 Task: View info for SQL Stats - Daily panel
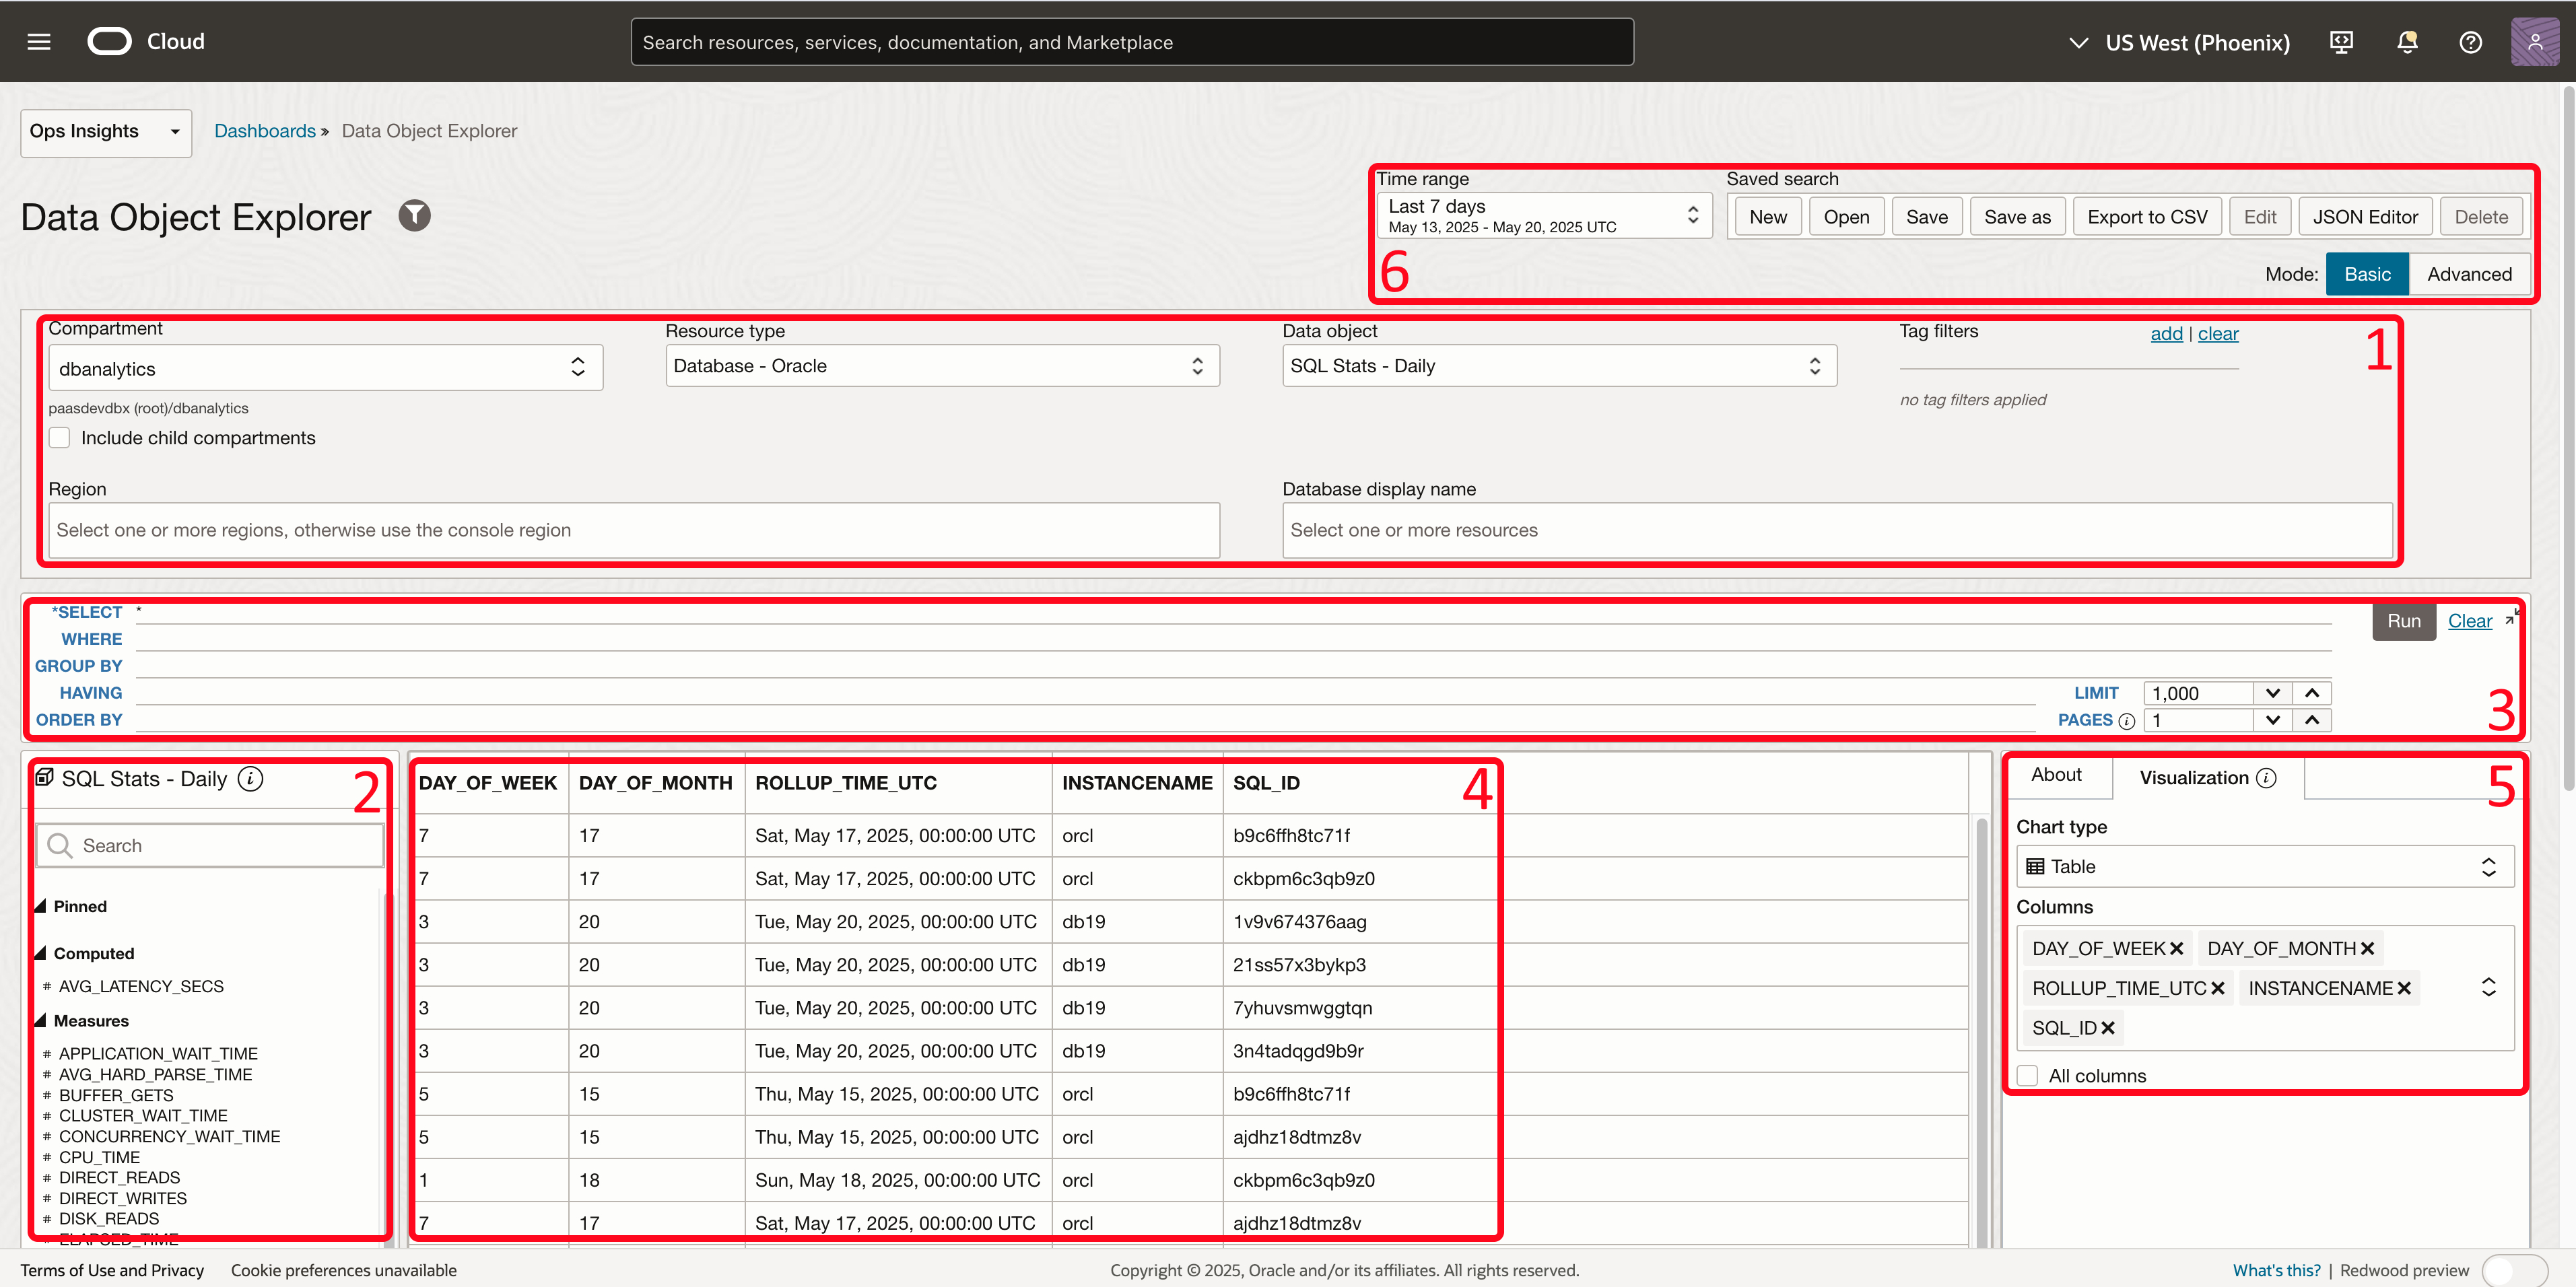tap(251, 778)
